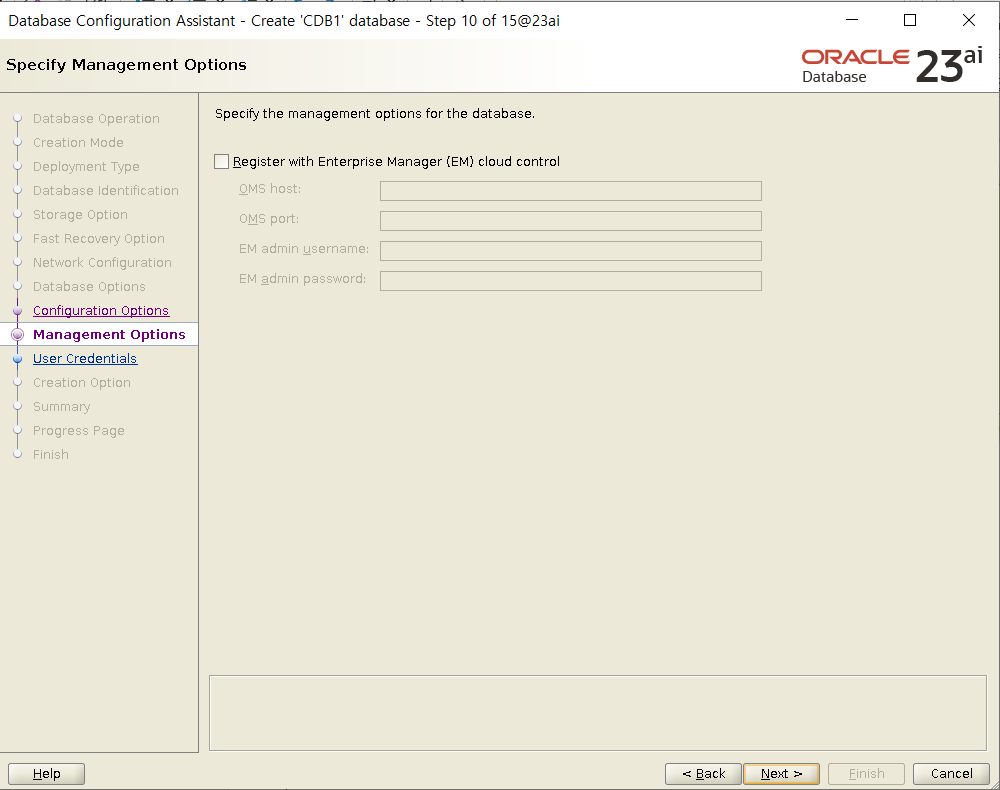The width and height of the screenshot is (1000, 790).
Task: Minimize the Database Configuration Assistant window
Action: (851, 20)
